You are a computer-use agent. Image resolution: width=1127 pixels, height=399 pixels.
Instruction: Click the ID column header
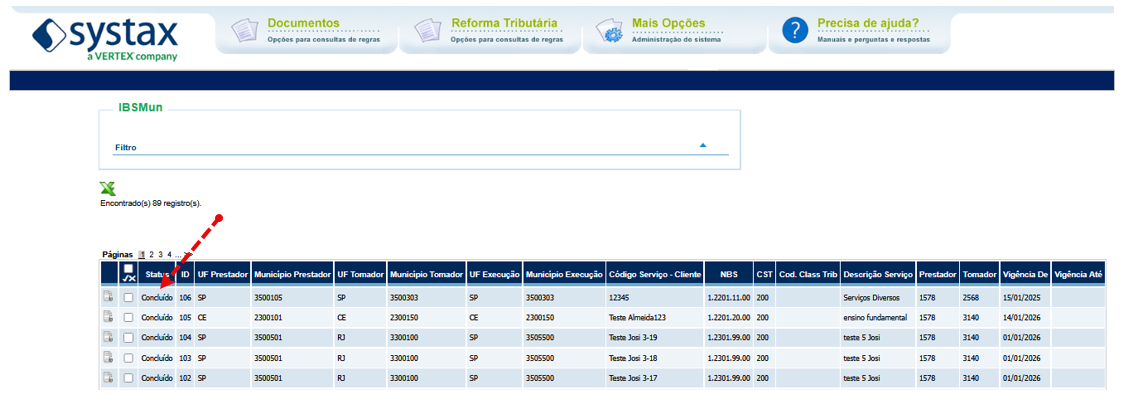click(185, 275)
